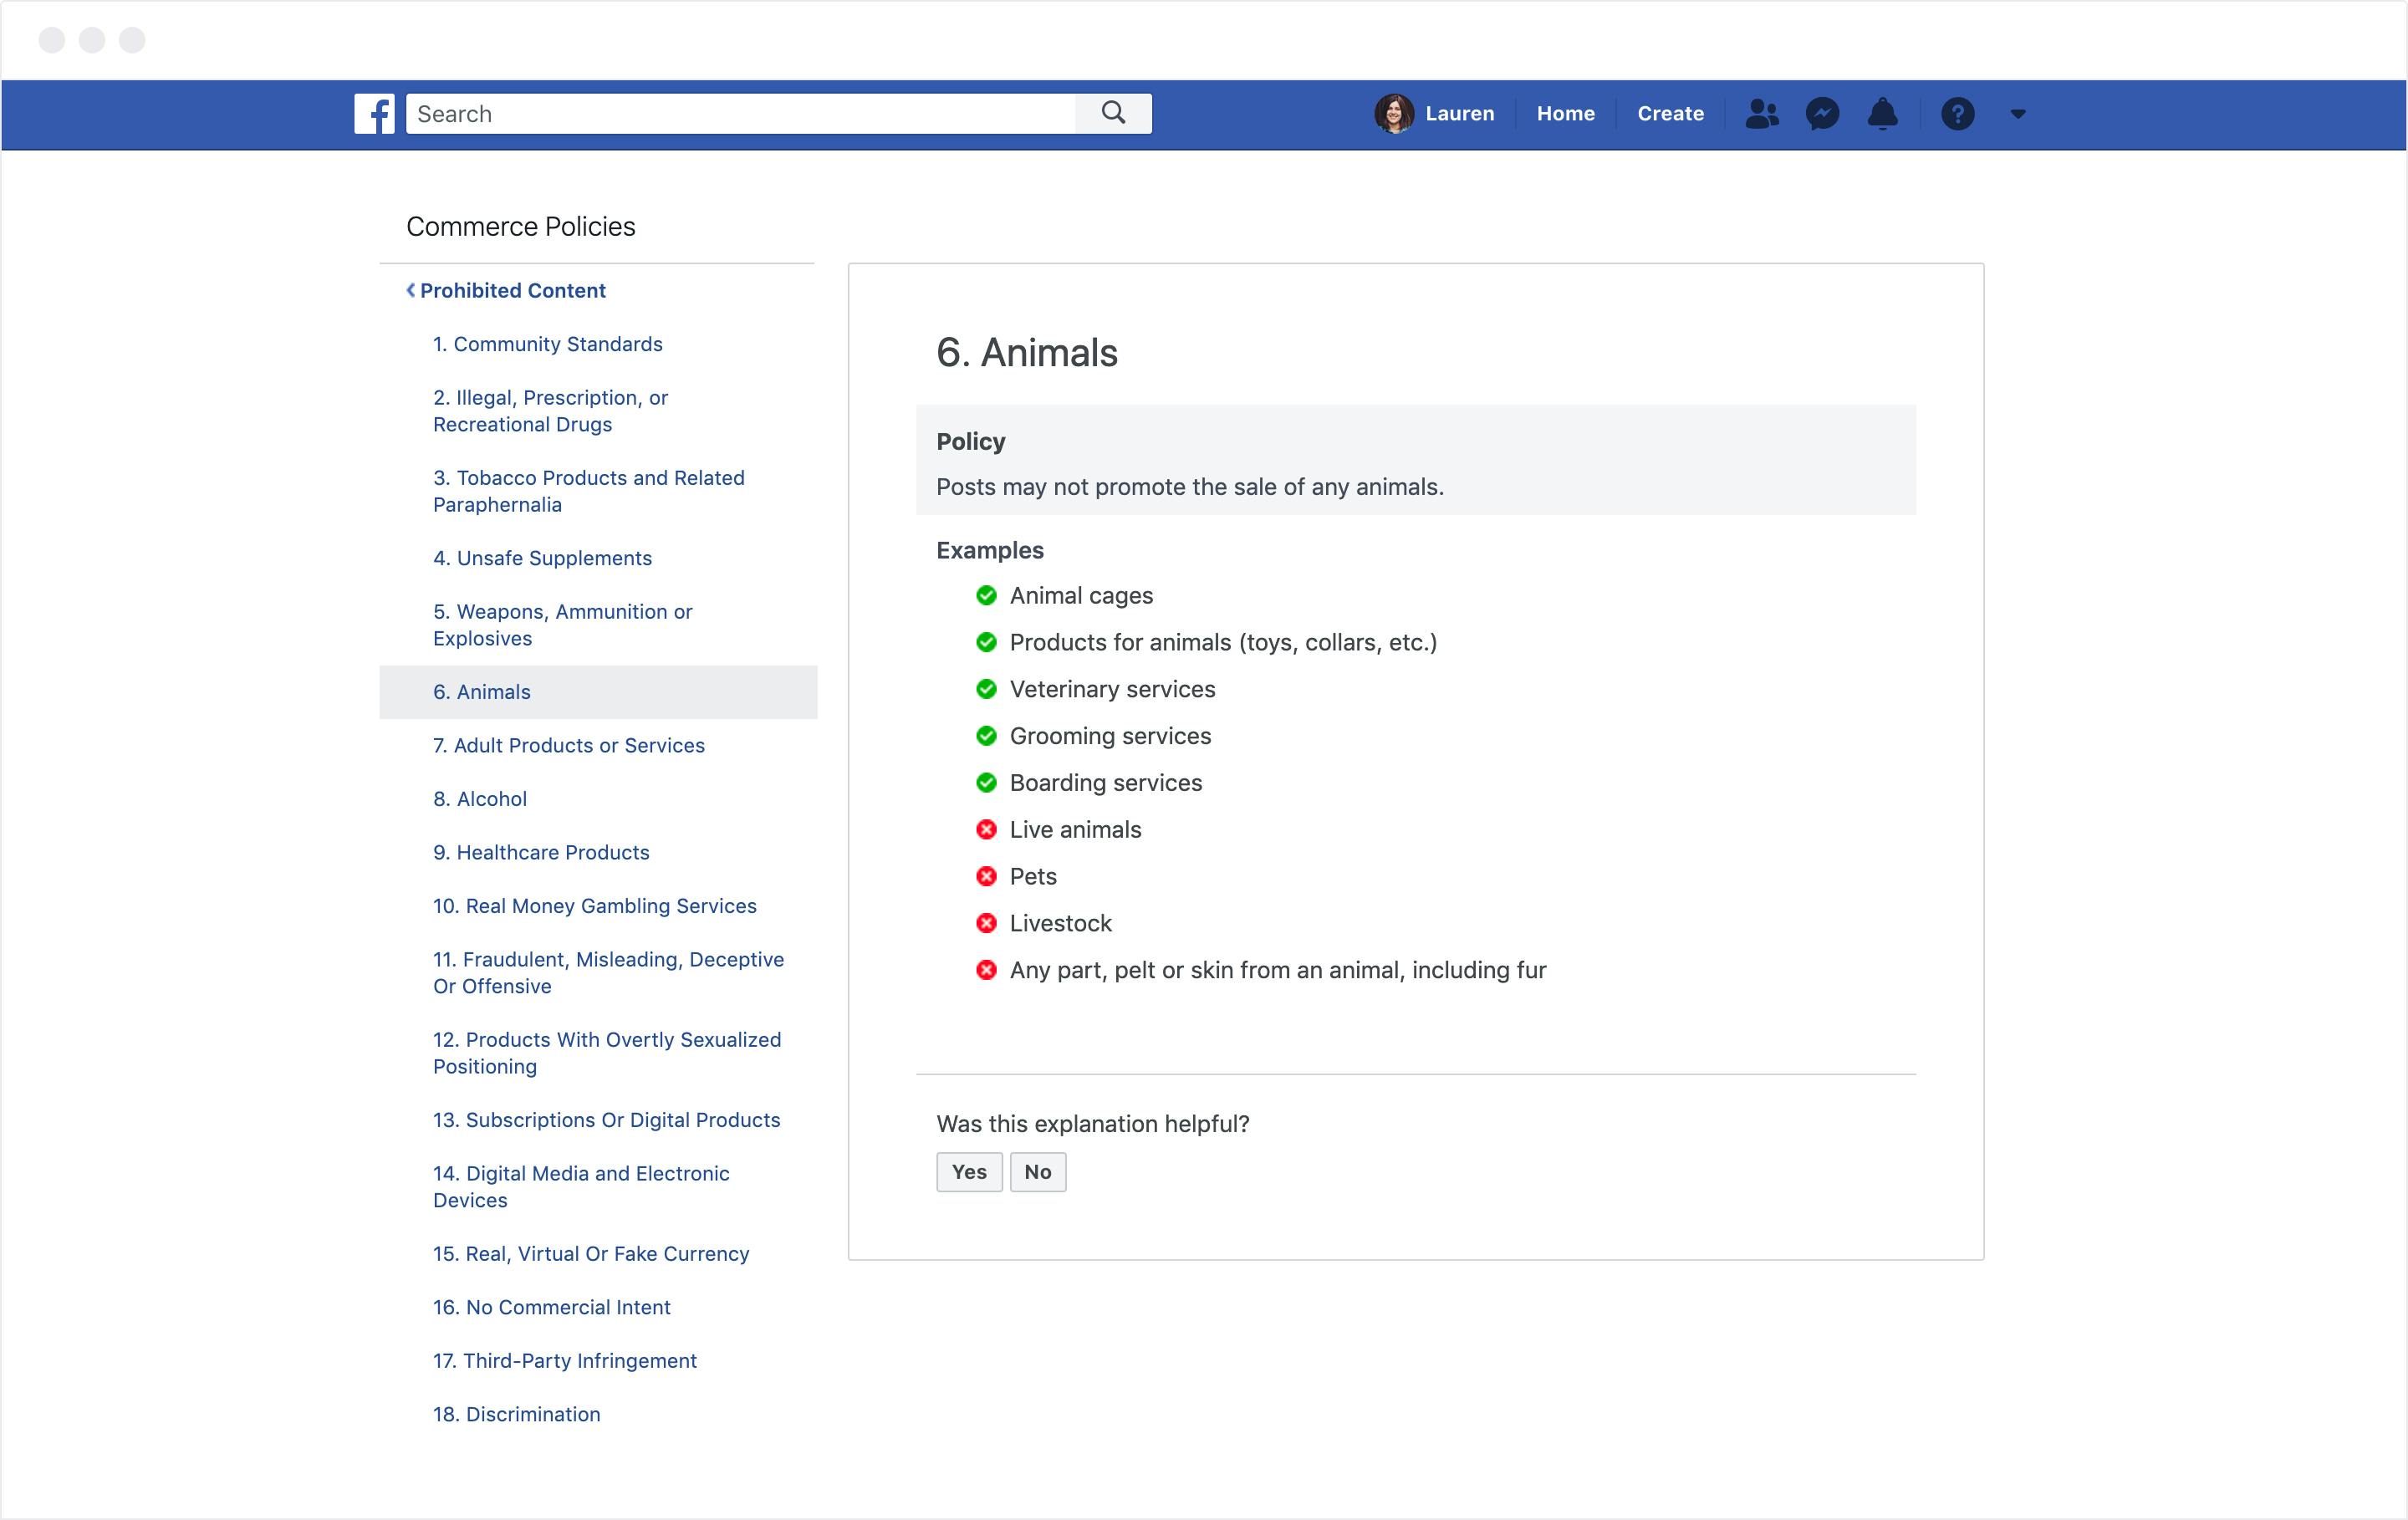Click the Home menu item
This screenshot has height=1520, width=2408.
pyautogui.click(x=1565, y=114)
